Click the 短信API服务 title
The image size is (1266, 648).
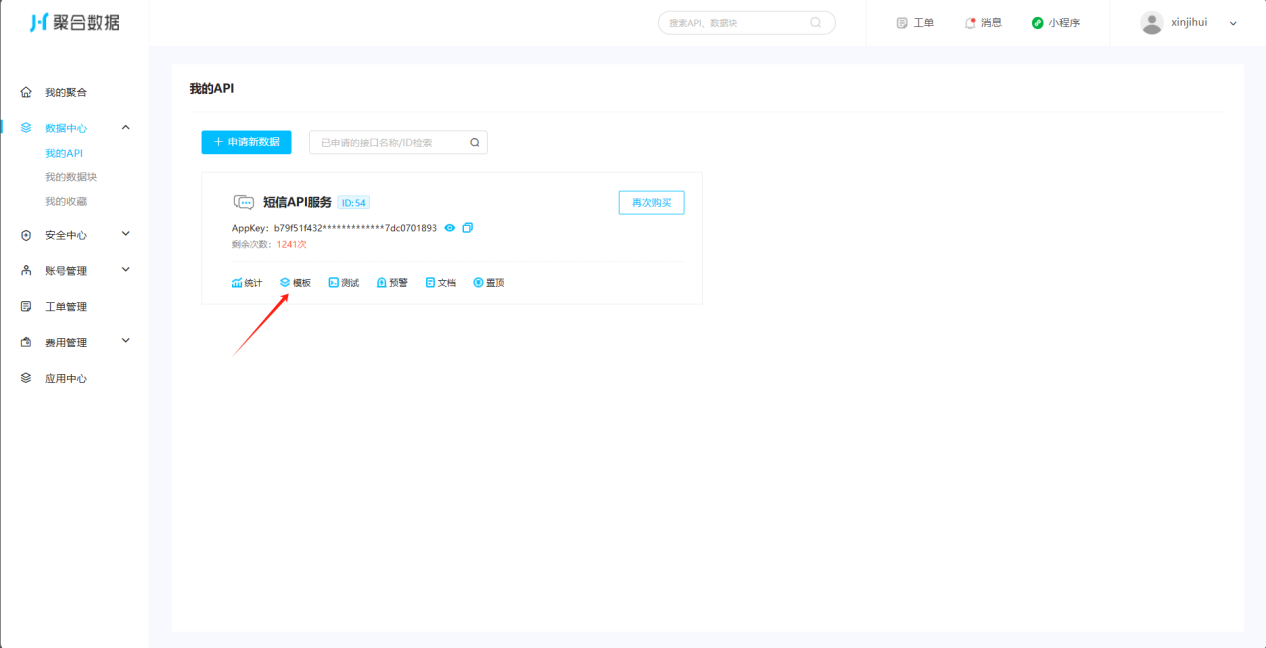point(297,202)
